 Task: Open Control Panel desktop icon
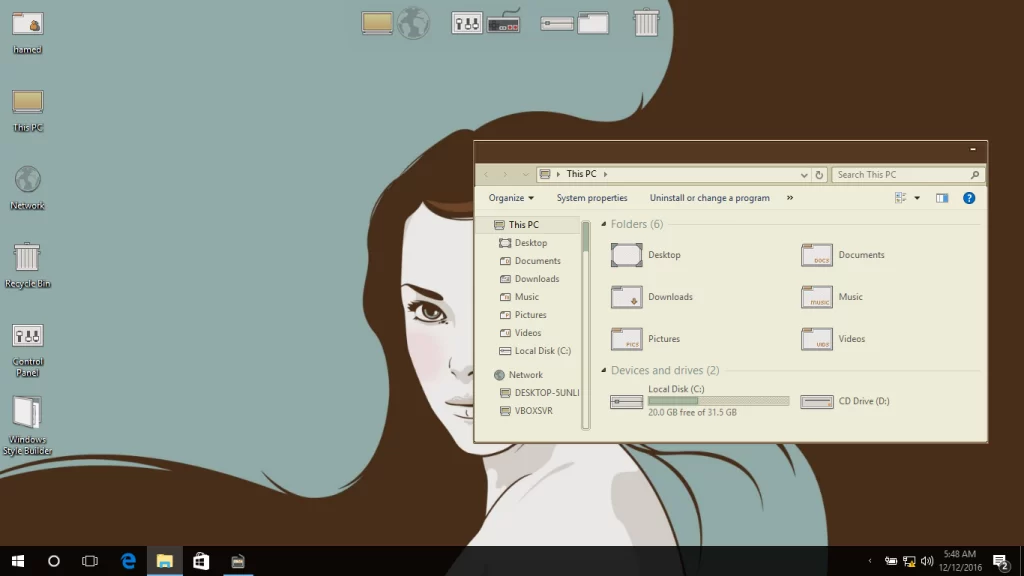pyautogui.click(x=27, y=336)
